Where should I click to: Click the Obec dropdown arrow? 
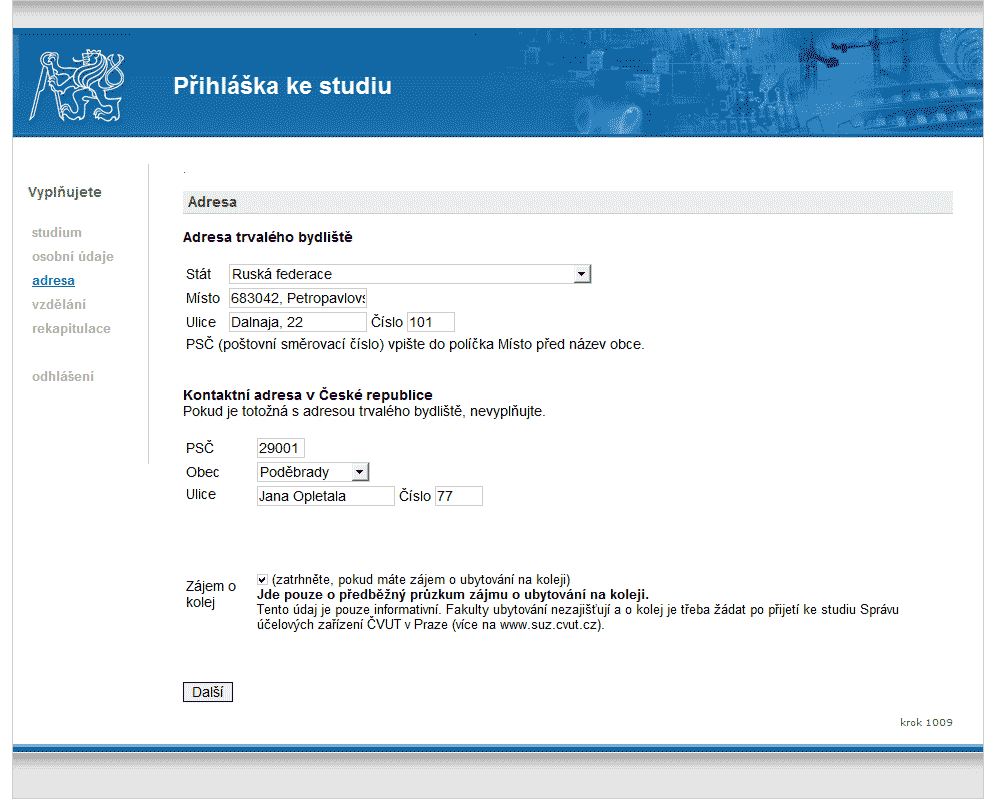(x=360, y=472)
